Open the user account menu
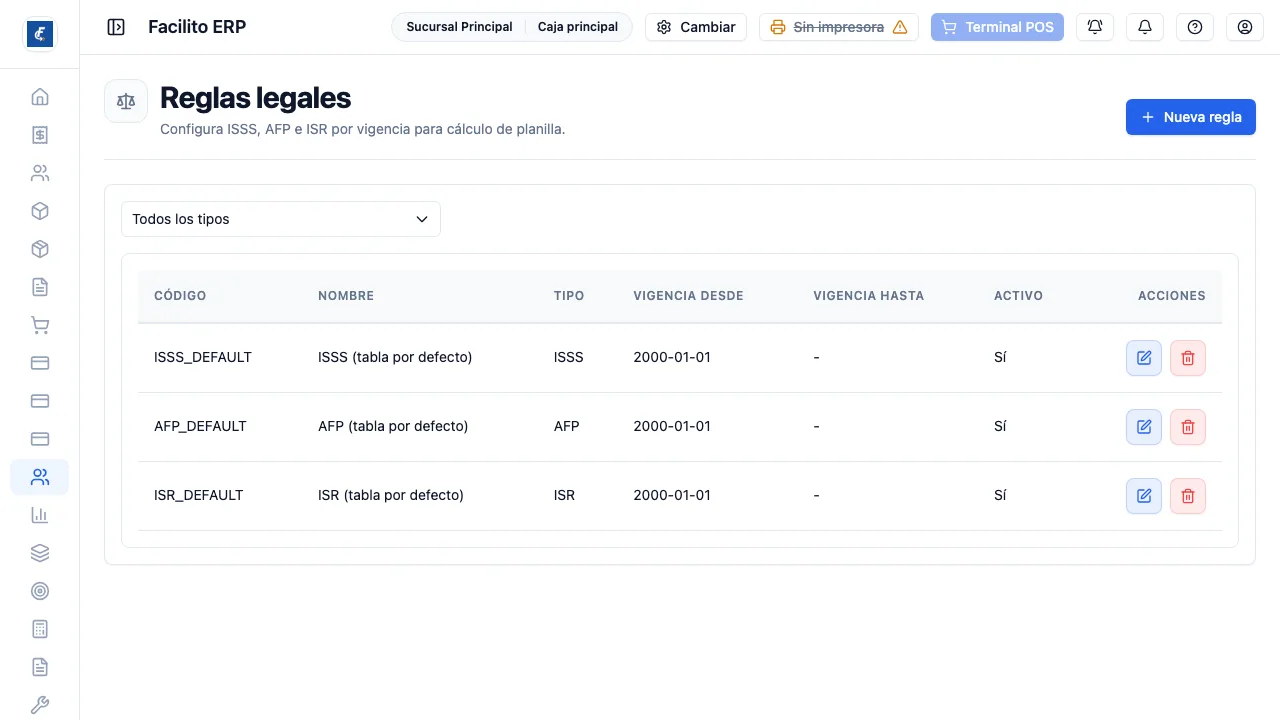The height and width of the screenshot is (720, 1280). (1245, 27)
